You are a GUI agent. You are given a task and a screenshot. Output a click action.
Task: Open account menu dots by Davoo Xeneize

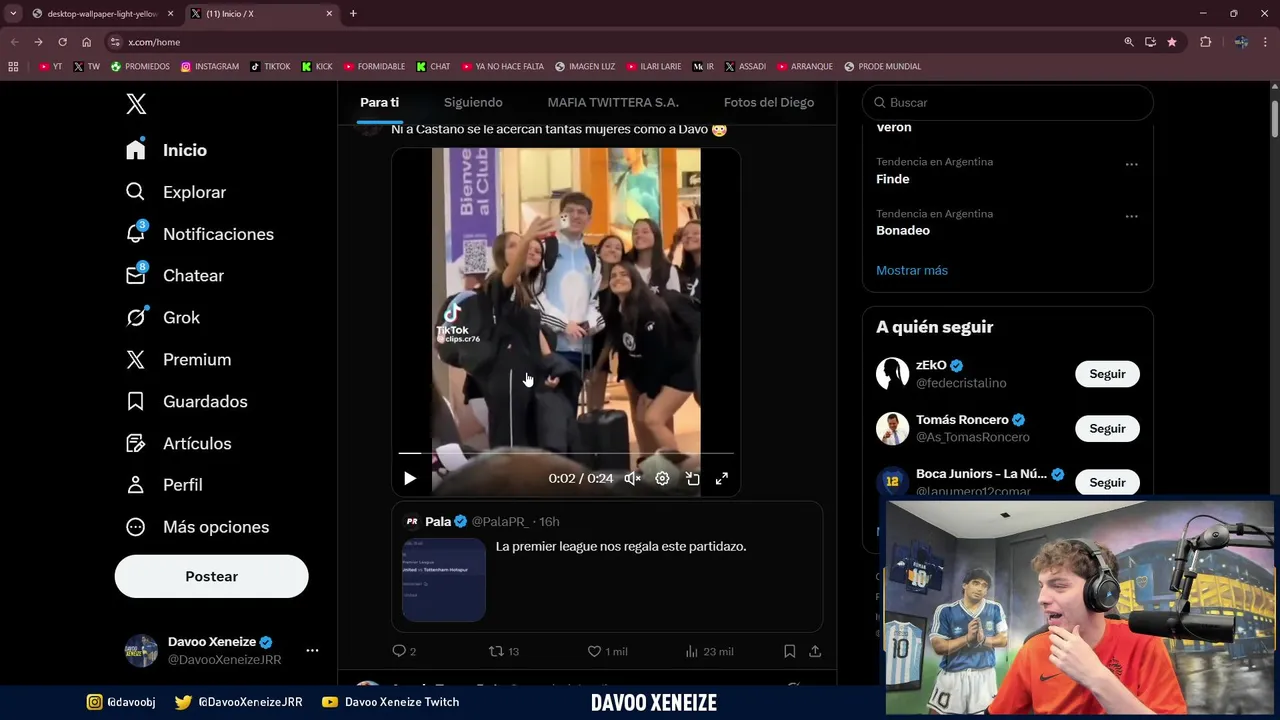tap(312, 651)
